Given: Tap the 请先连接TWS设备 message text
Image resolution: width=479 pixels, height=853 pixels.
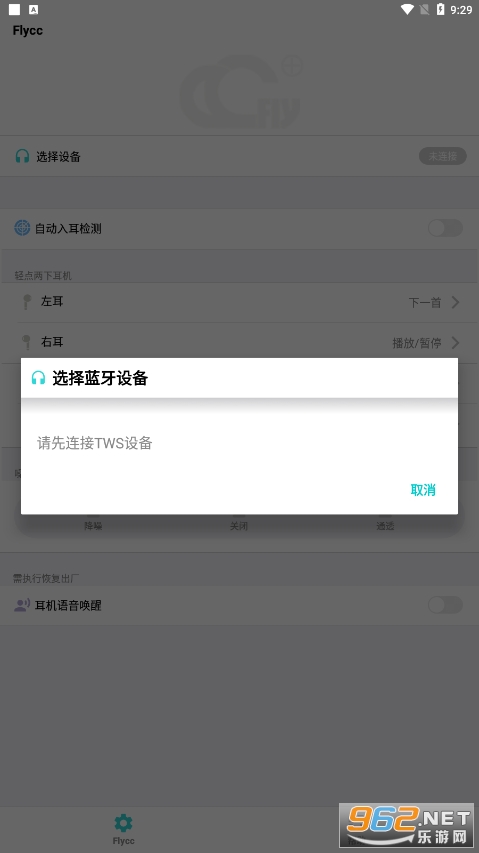Looking at the screenshot, I should pos(95,443).
